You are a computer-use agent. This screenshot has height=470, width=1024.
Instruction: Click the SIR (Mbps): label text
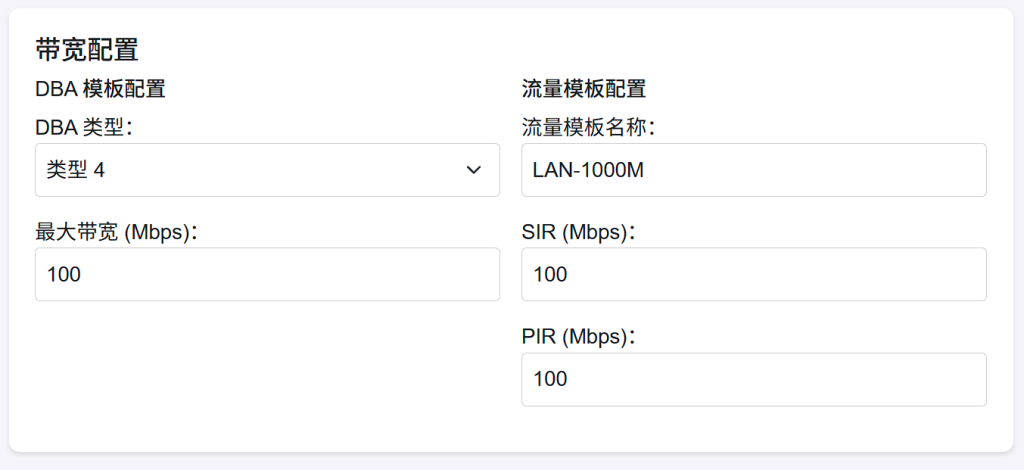578,232
